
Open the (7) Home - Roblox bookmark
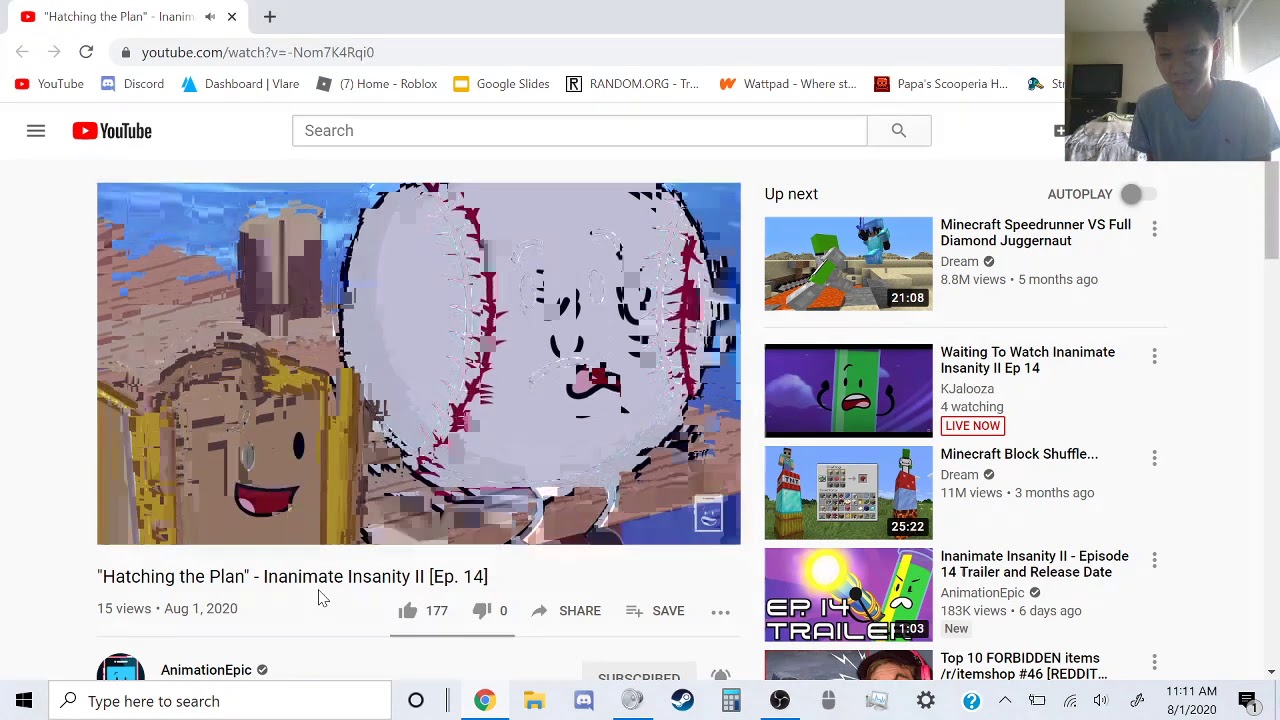(377, 84)
